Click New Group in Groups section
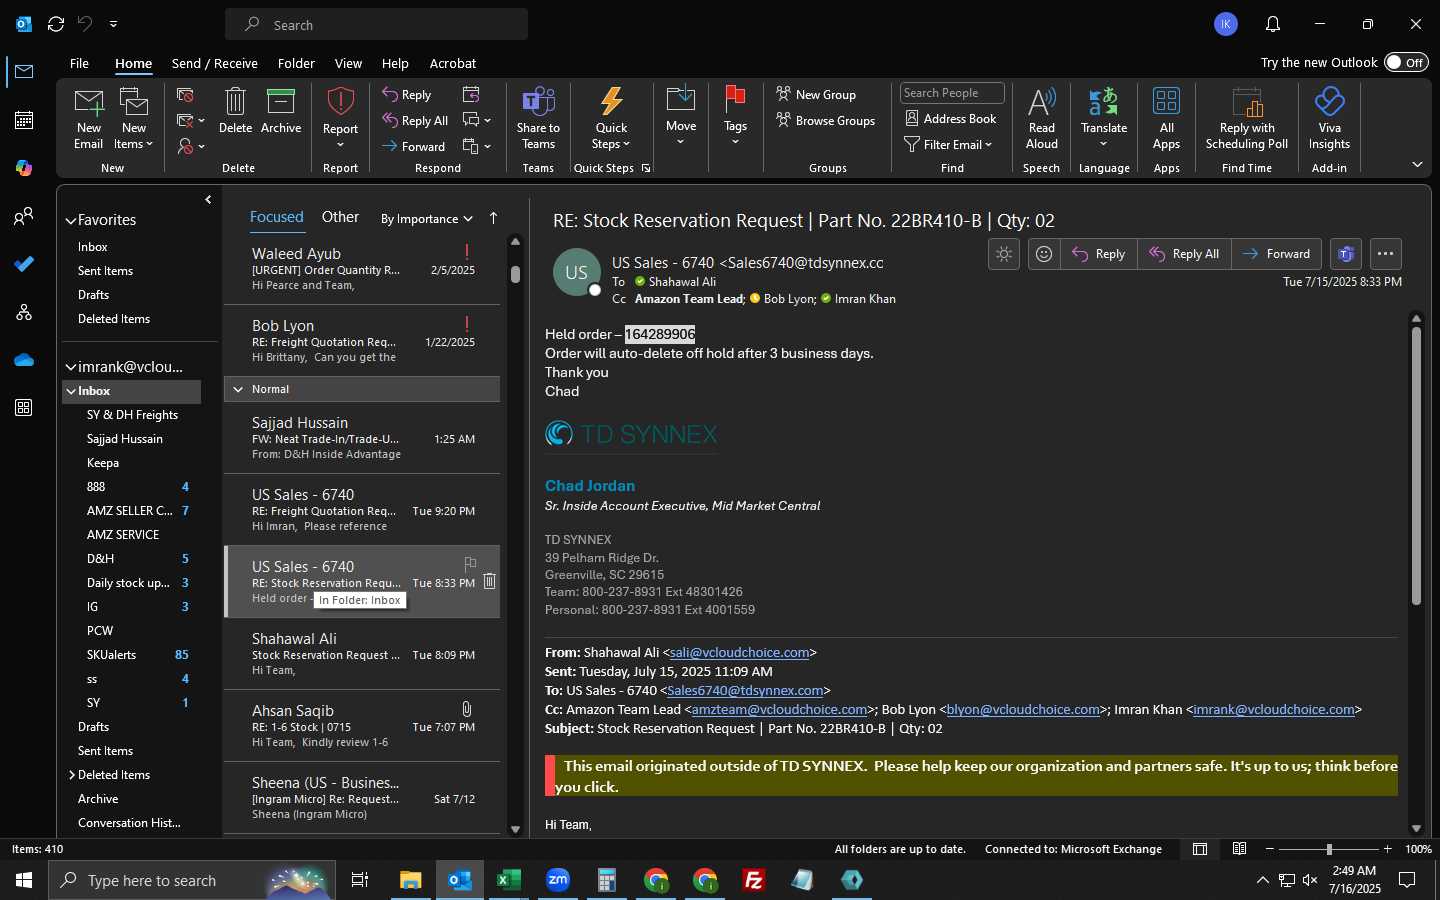This screenshot has height=900, width=1440. coord(816,94)
